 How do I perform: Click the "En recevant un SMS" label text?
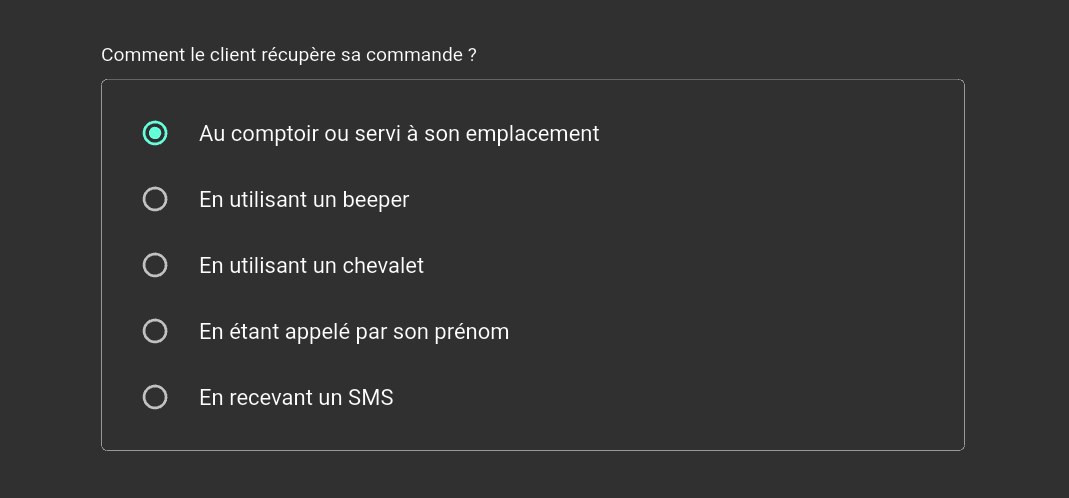tap(296, 398)
